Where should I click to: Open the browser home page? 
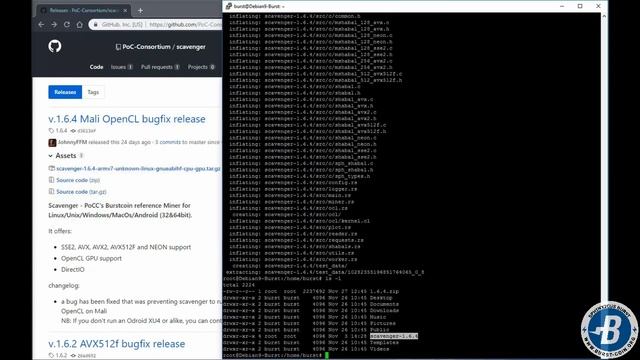pyautogui.click(x=79, y=24)
